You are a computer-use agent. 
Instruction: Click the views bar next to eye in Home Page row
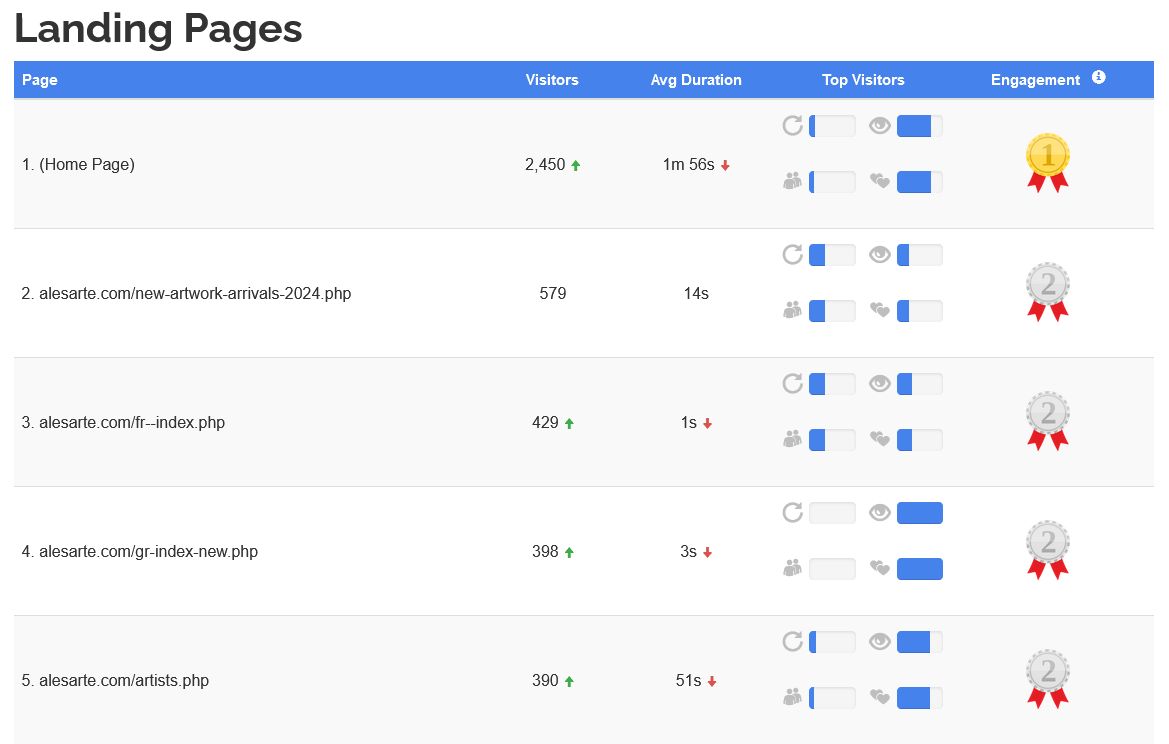(x=920, y=126)
